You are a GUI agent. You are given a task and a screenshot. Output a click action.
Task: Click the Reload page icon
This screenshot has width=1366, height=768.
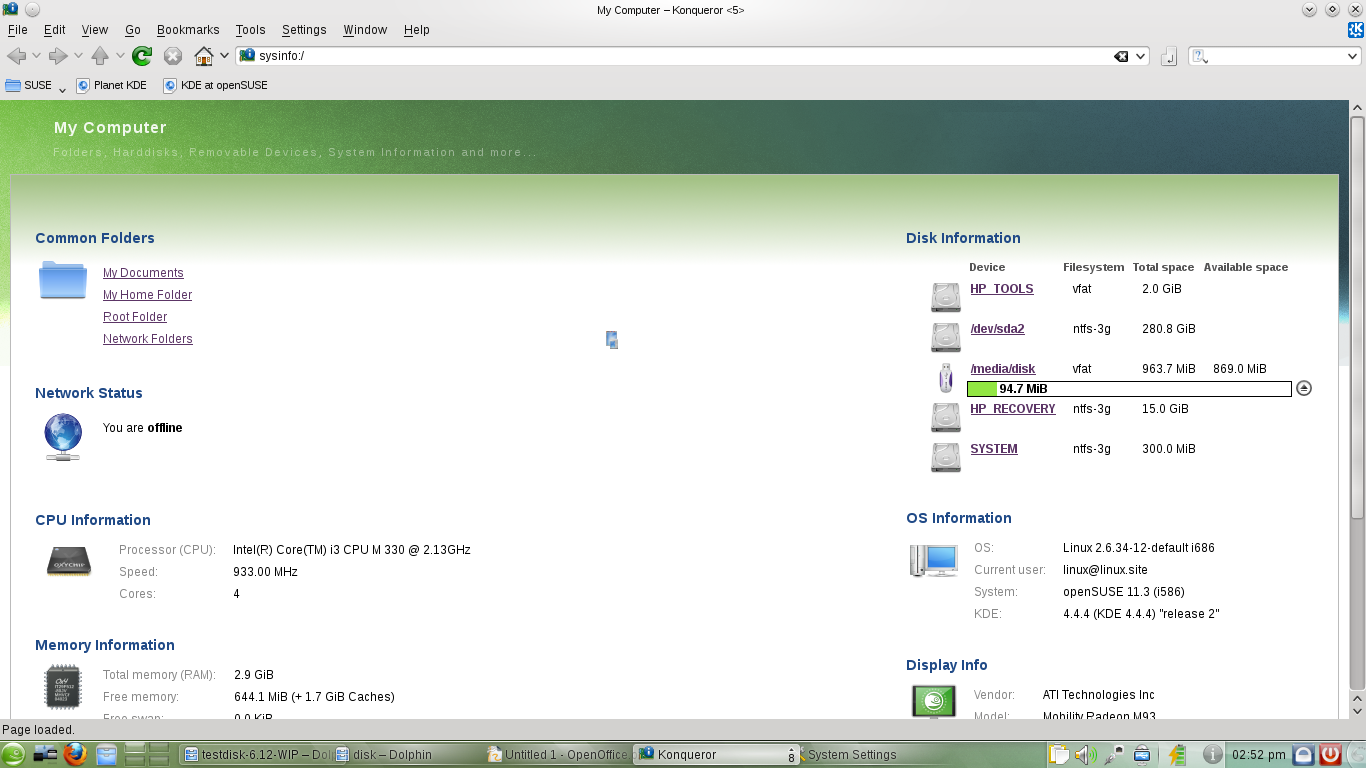pos(142,56)
